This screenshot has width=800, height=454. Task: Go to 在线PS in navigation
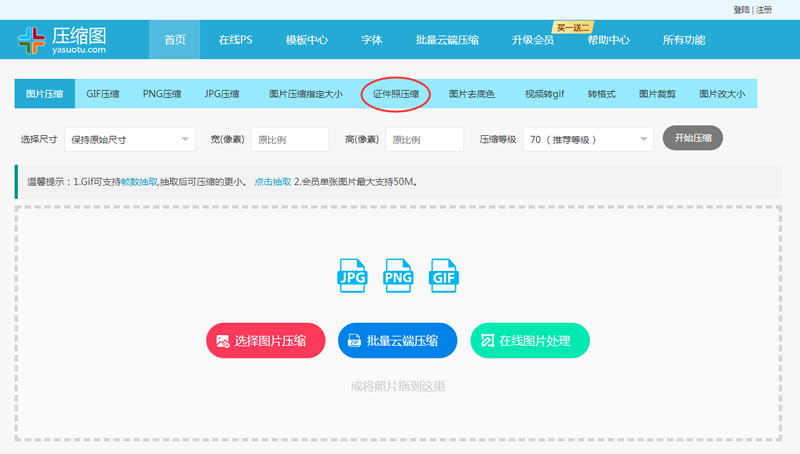(x=235, y=40)
